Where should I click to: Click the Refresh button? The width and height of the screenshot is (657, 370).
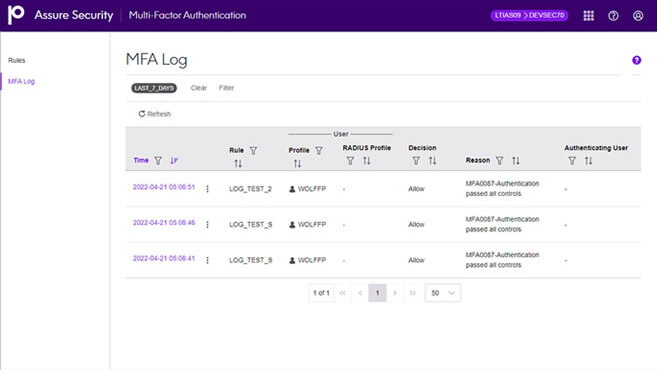[x=155, y=114]
